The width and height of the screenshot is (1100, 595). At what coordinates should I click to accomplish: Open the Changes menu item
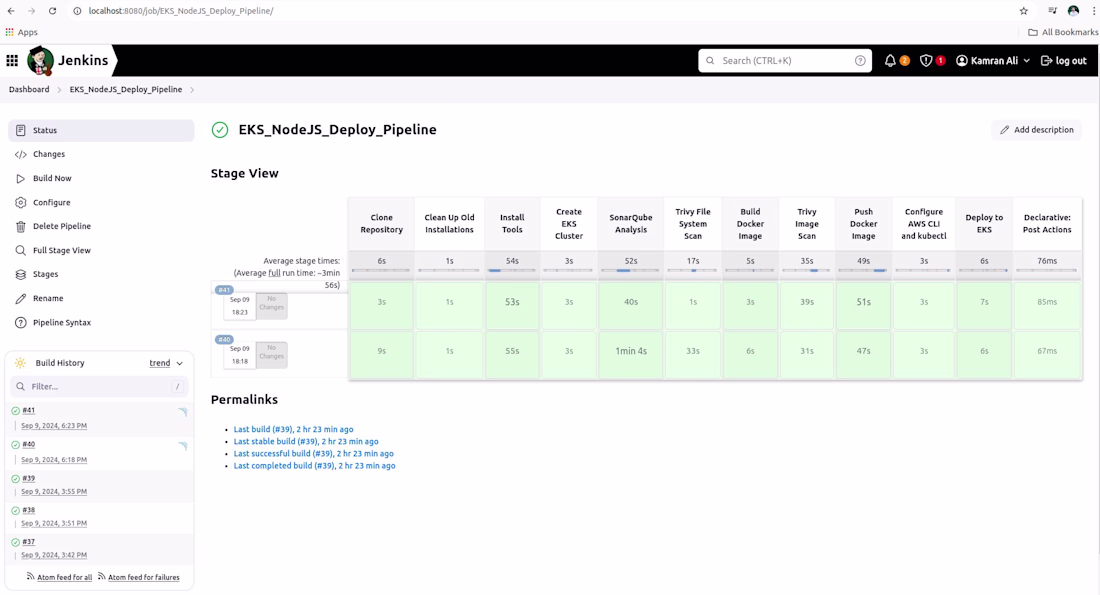tap(101, 154)
